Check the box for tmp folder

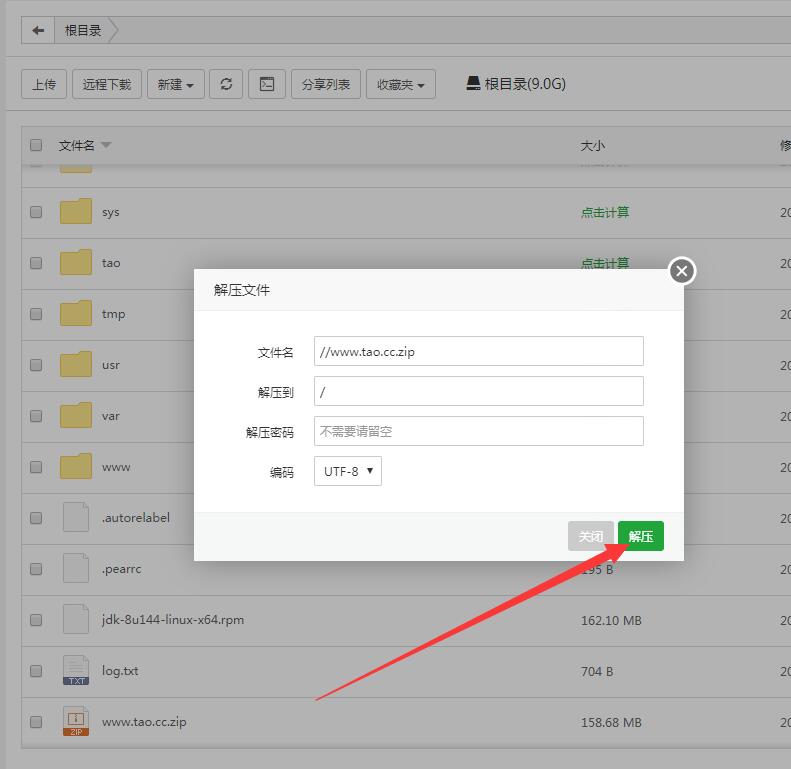coord(36,314)
